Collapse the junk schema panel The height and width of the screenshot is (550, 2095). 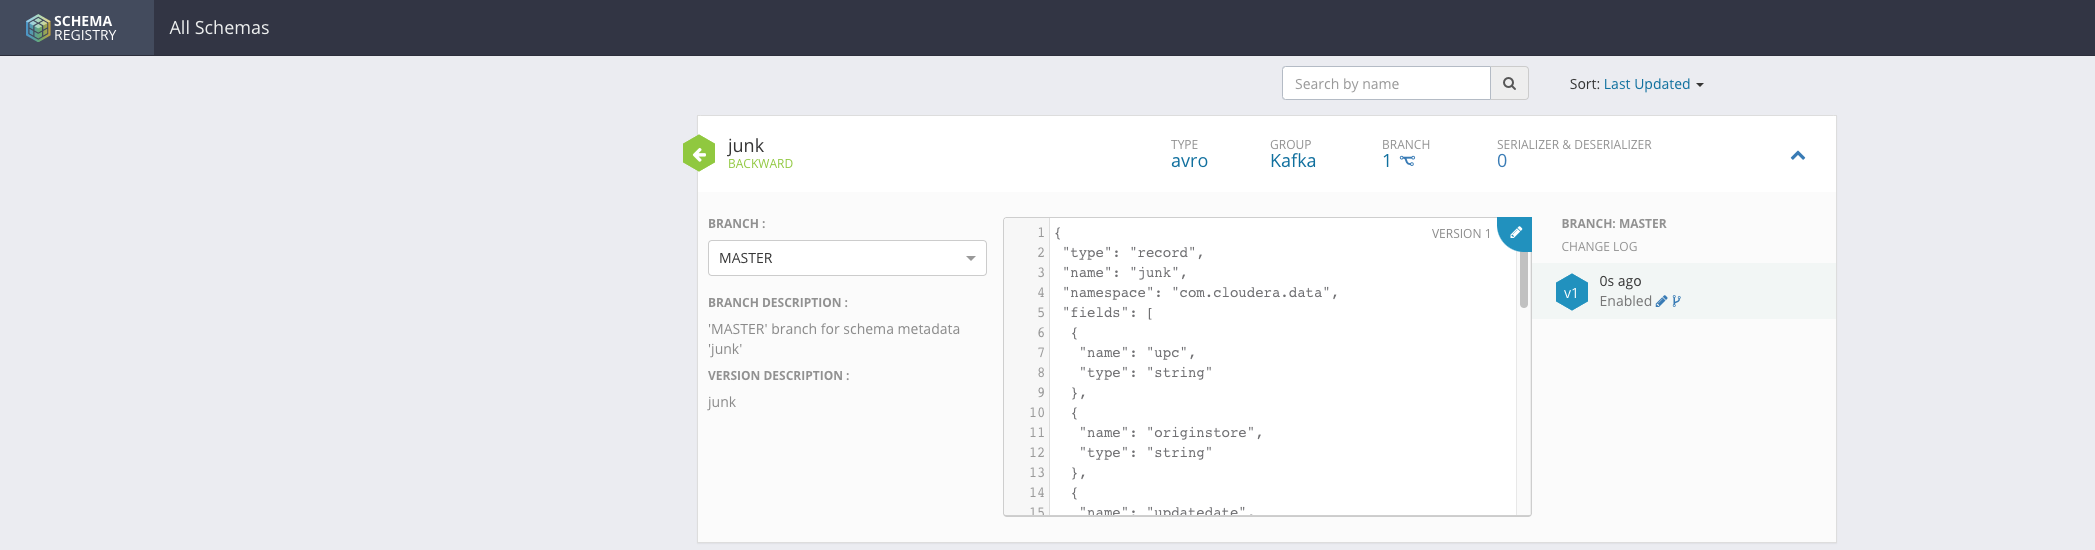coord(1797,156)
